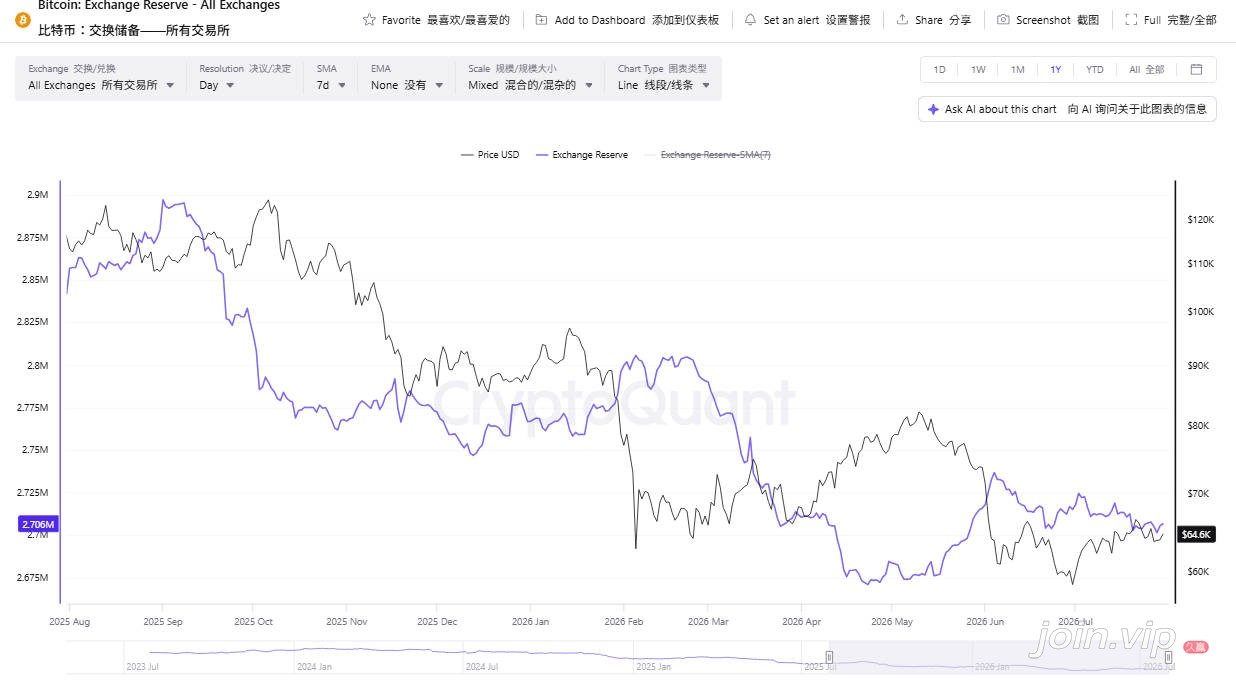Viewport: 1236px width, 680px height.
Task: Click the sparkle icon in Ask AI
Action: point(933,109)
